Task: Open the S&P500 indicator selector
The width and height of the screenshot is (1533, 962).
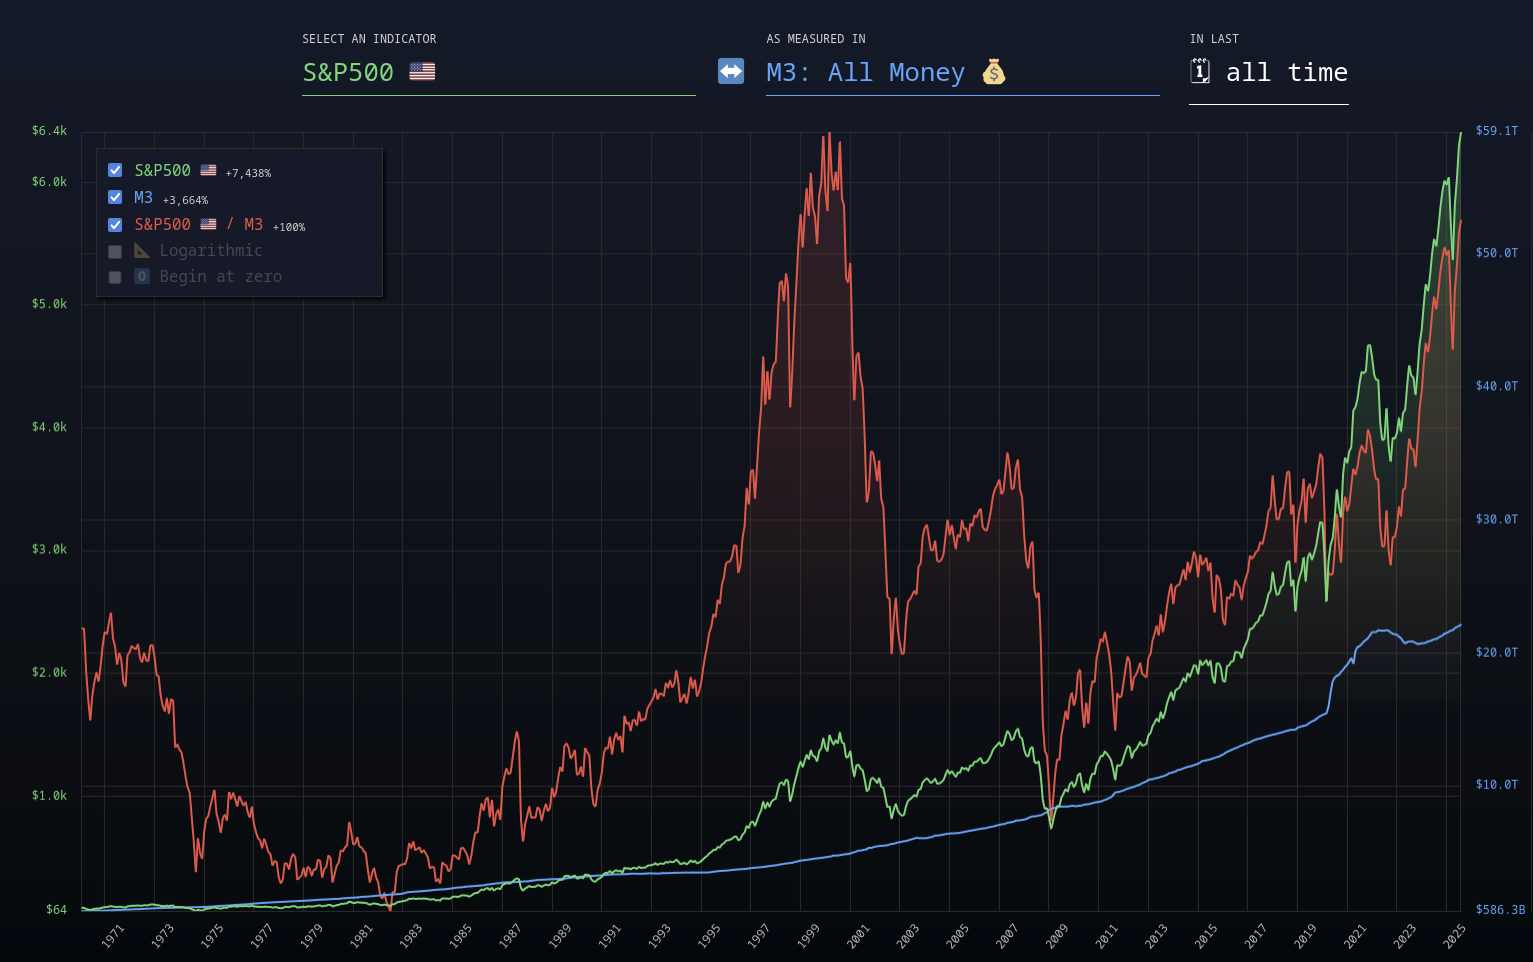Action: 499,73
